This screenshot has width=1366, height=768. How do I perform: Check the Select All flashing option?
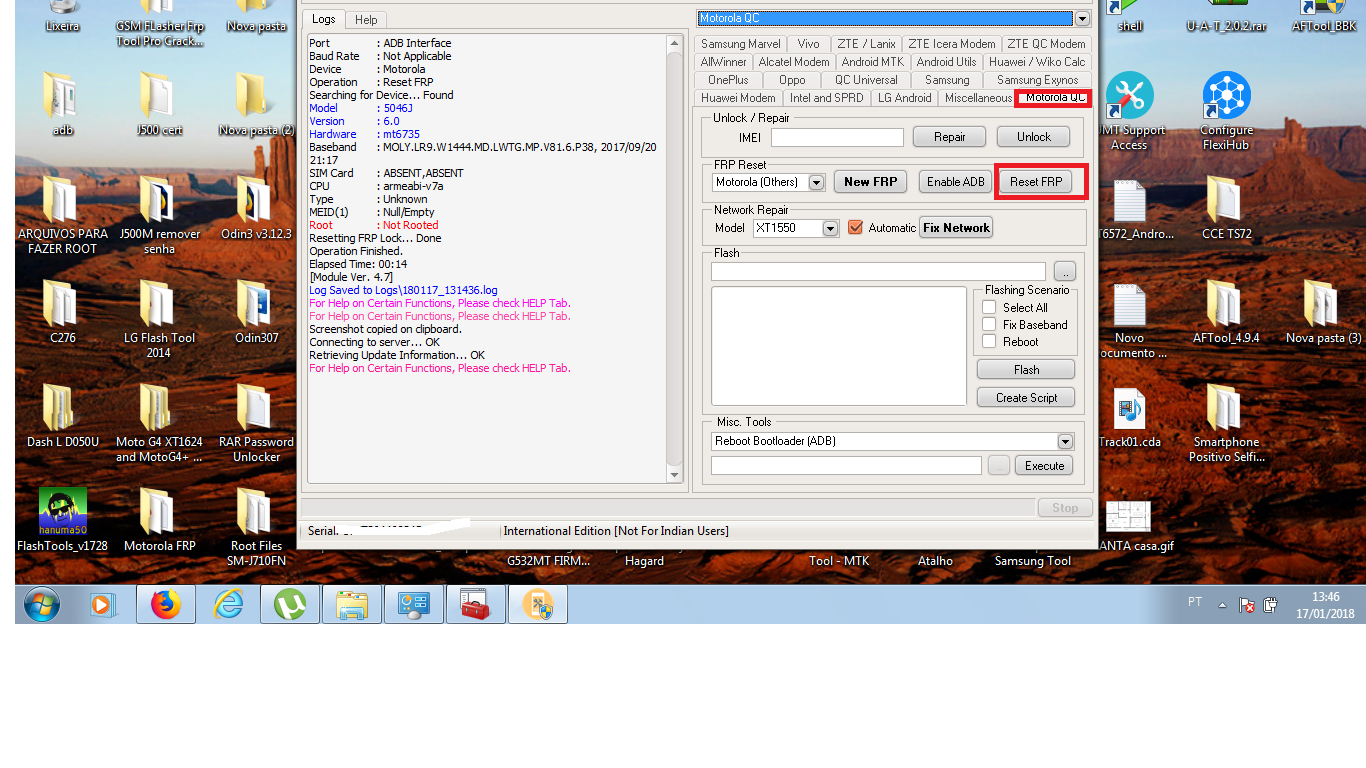coord(989,307)
